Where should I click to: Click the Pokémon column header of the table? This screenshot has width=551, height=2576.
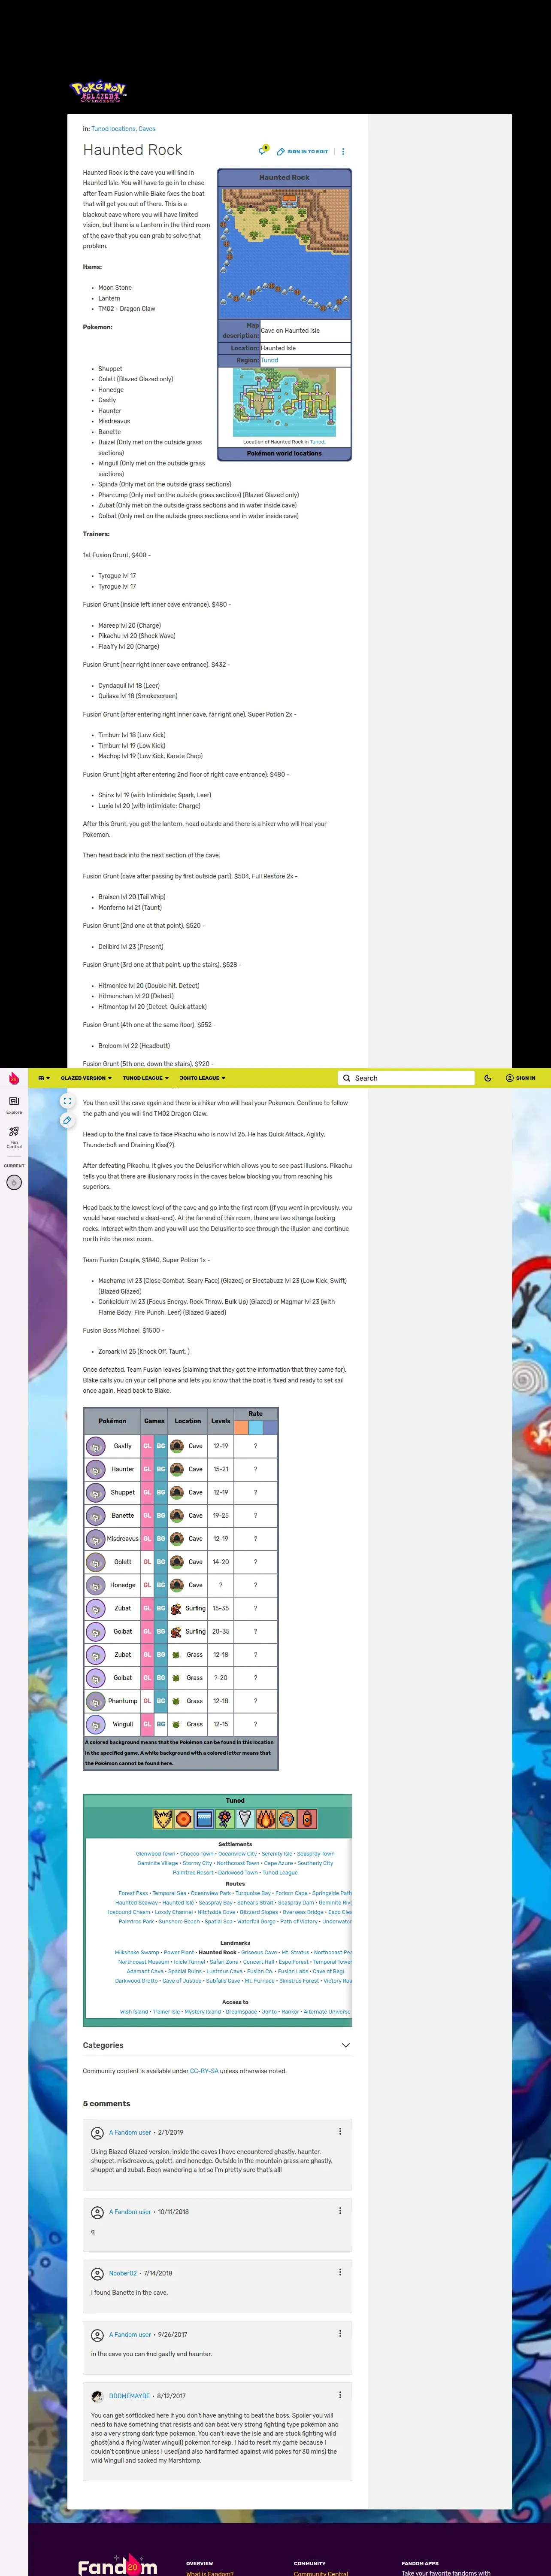(112, 1421)
